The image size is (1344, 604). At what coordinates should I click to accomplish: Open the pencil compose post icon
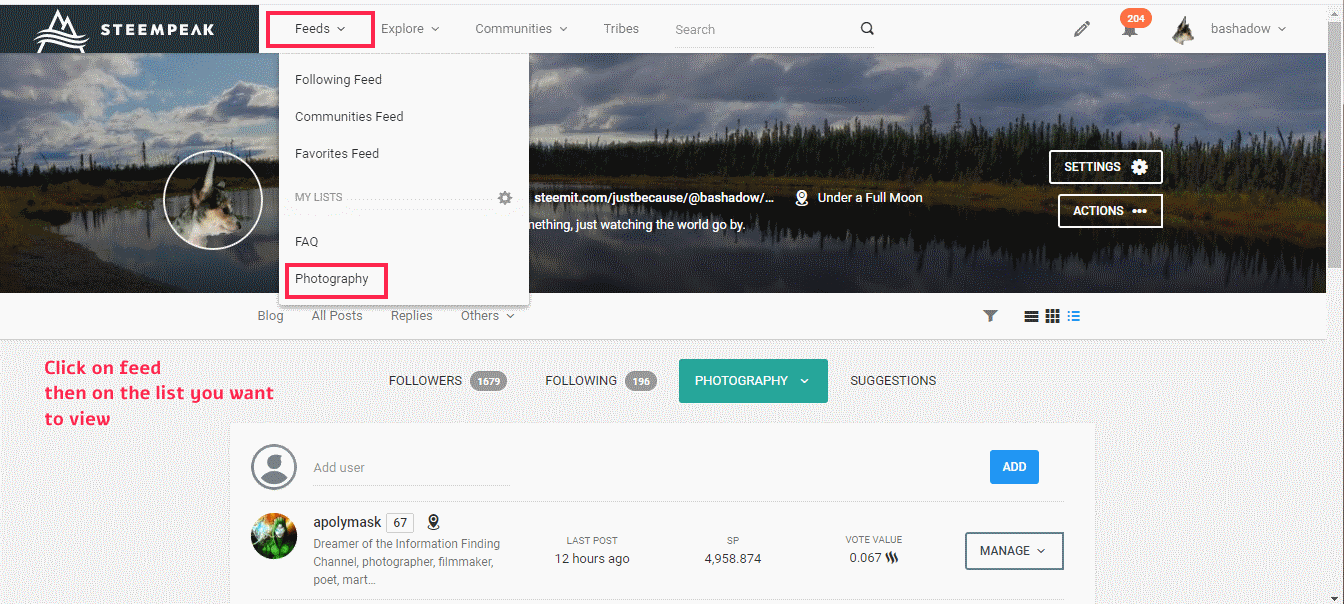pyautogui.click(x=1081, y=29)
